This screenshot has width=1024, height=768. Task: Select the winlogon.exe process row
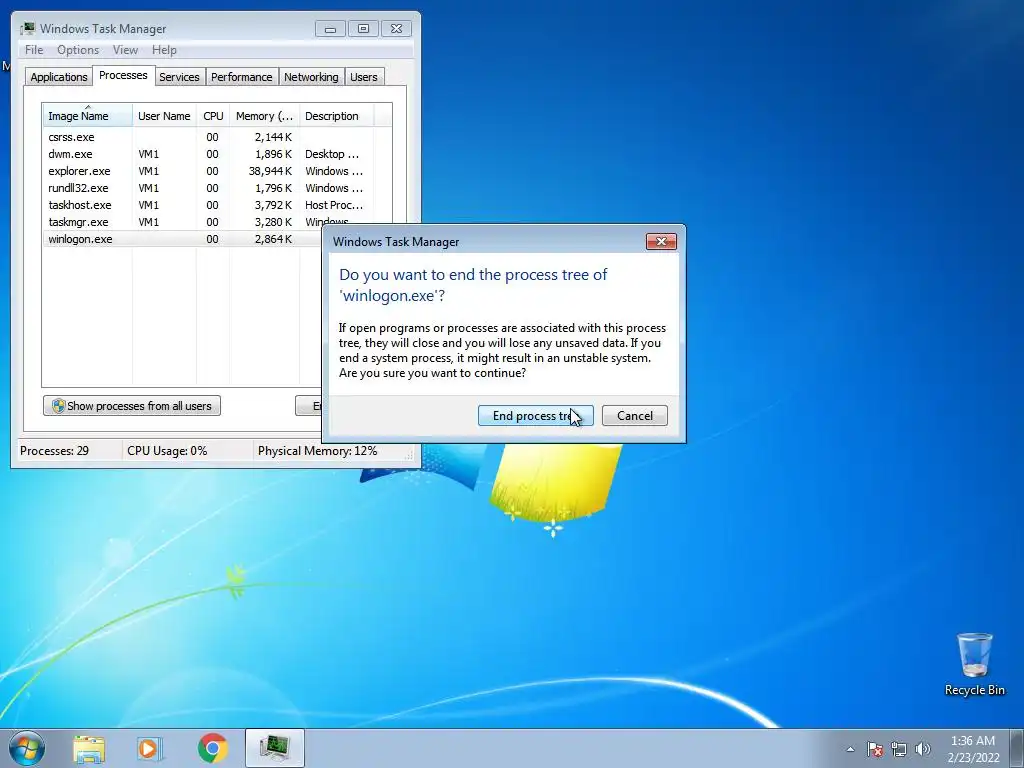(x=183, y=239)
